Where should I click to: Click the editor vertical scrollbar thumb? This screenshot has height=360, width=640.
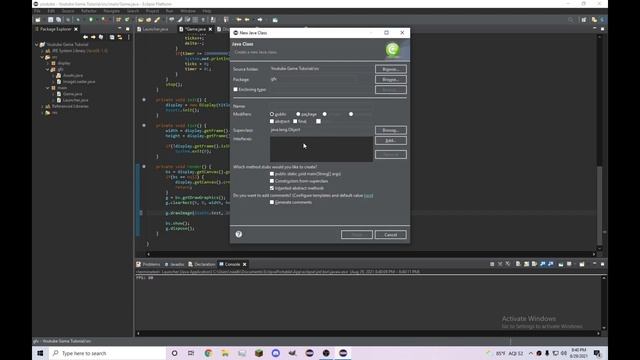(599, 206)
